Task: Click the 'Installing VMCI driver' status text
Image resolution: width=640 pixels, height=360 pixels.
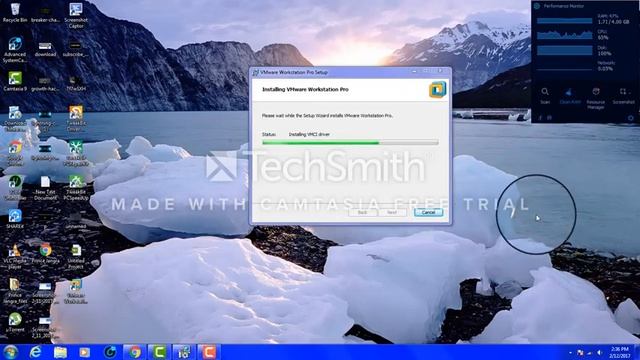Action: [x=309, y=134]
